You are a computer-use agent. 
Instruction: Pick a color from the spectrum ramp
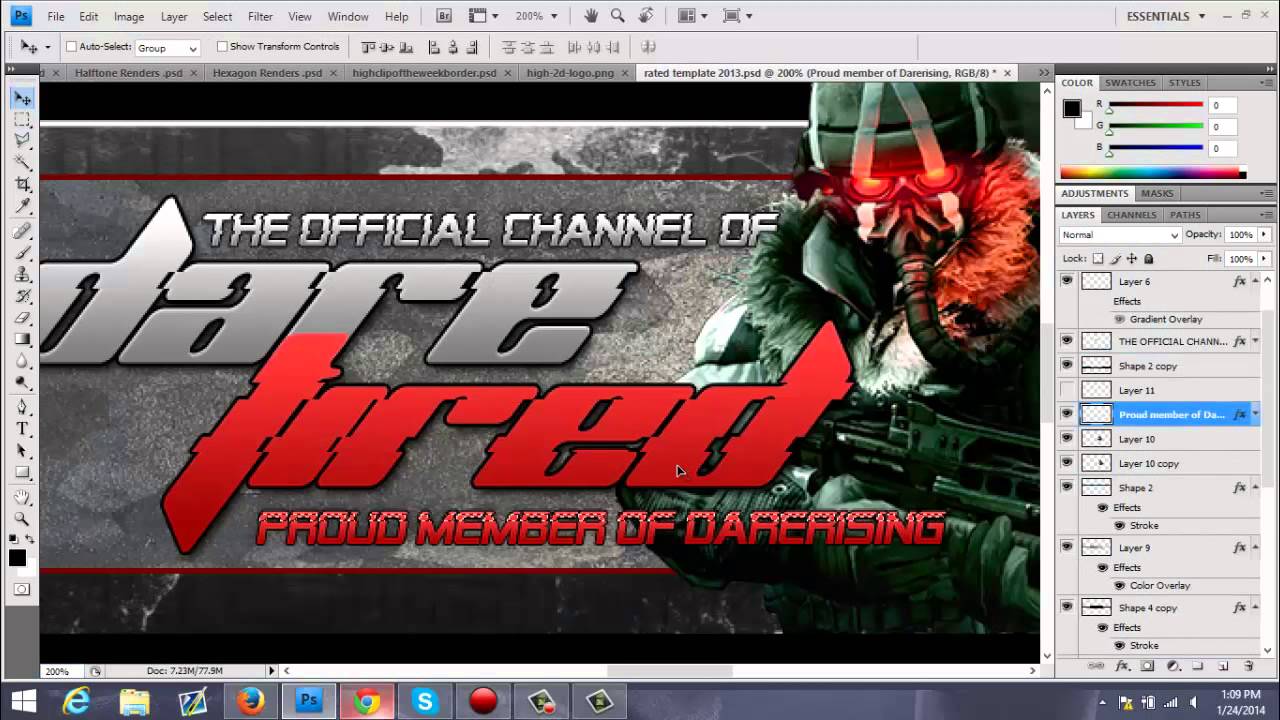click(x=1153, y=173)
